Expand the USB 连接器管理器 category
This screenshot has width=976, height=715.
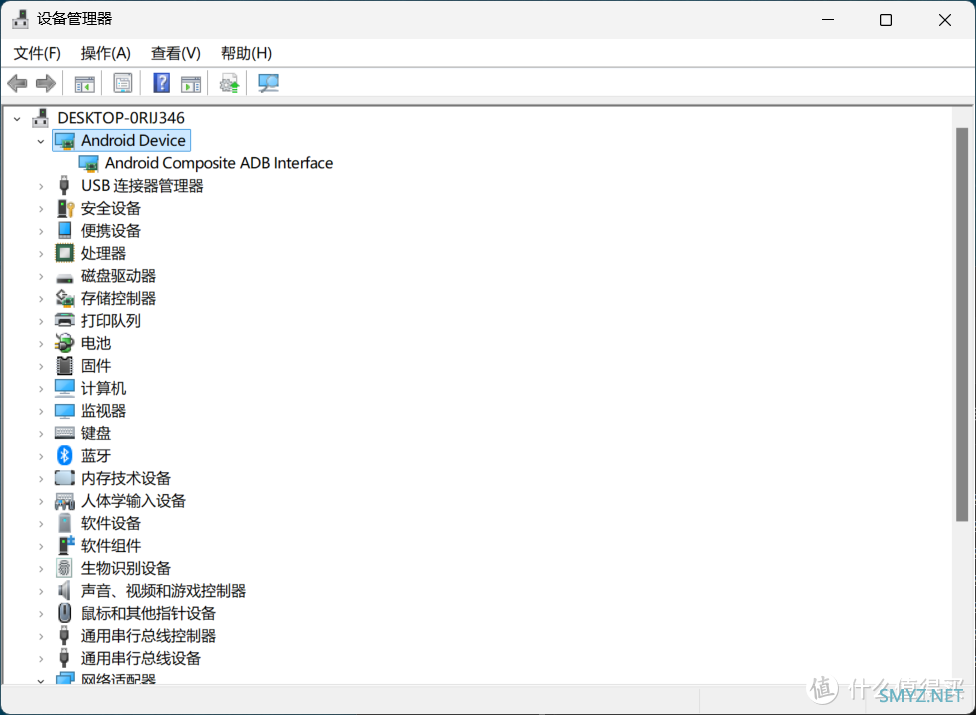pos(41,186)
